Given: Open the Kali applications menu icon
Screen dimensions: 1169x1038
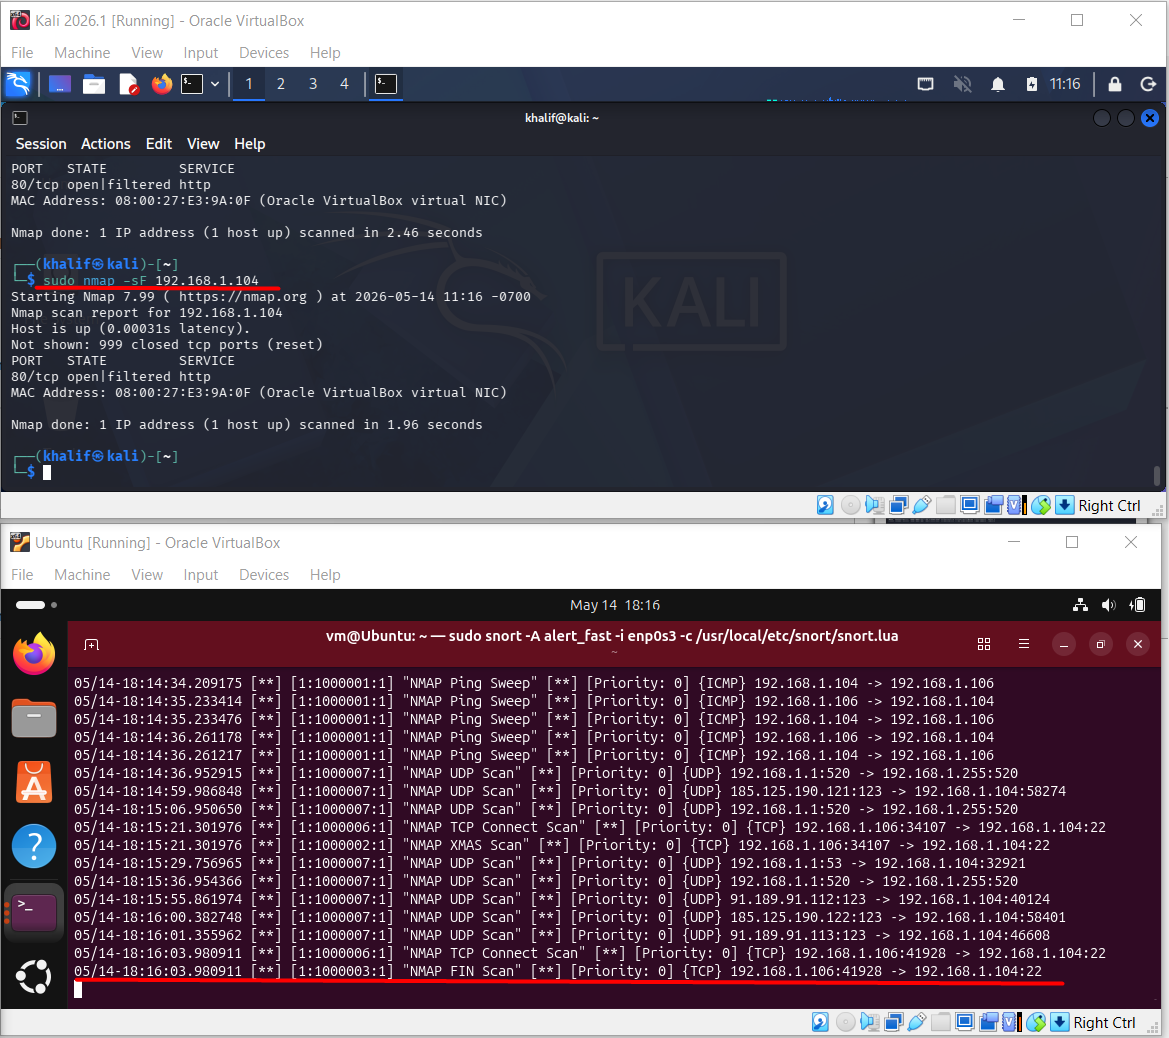Looking at the screenshot, I should pyautogui.click(x=18, y=84).
